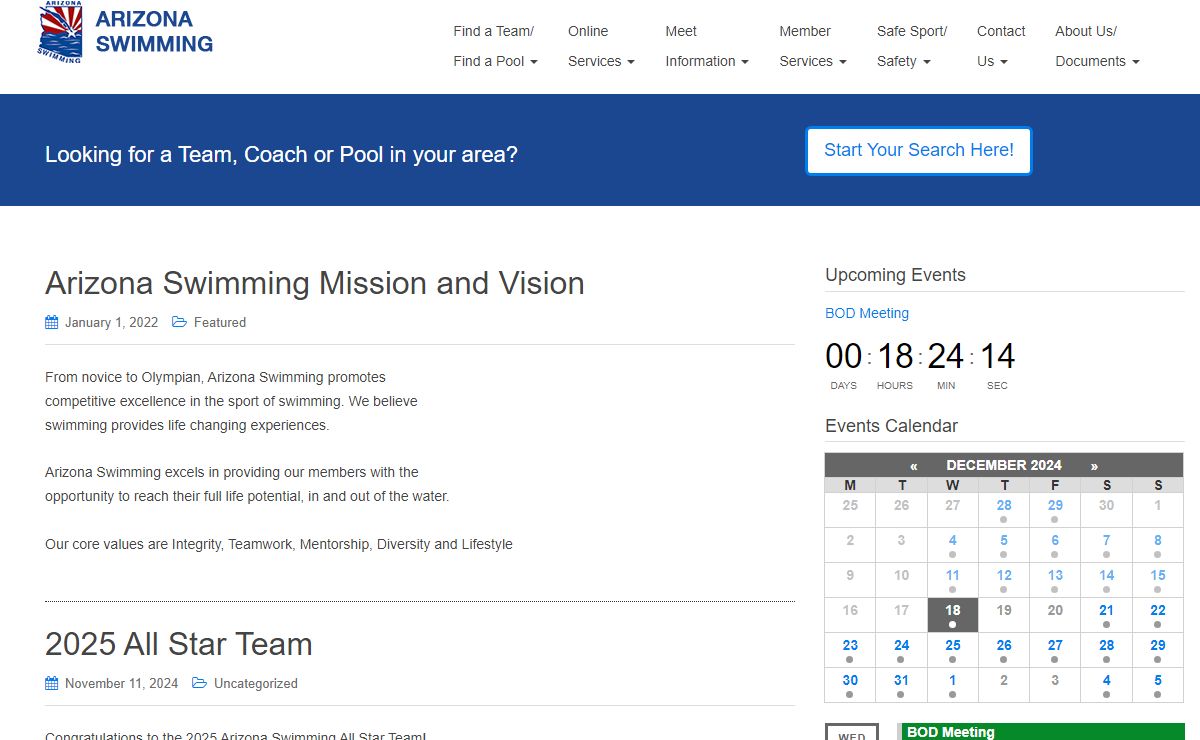This screenshot has height=740, width=1200.
Task: Click the countdown MIN value 24
Action: point(945,356)
